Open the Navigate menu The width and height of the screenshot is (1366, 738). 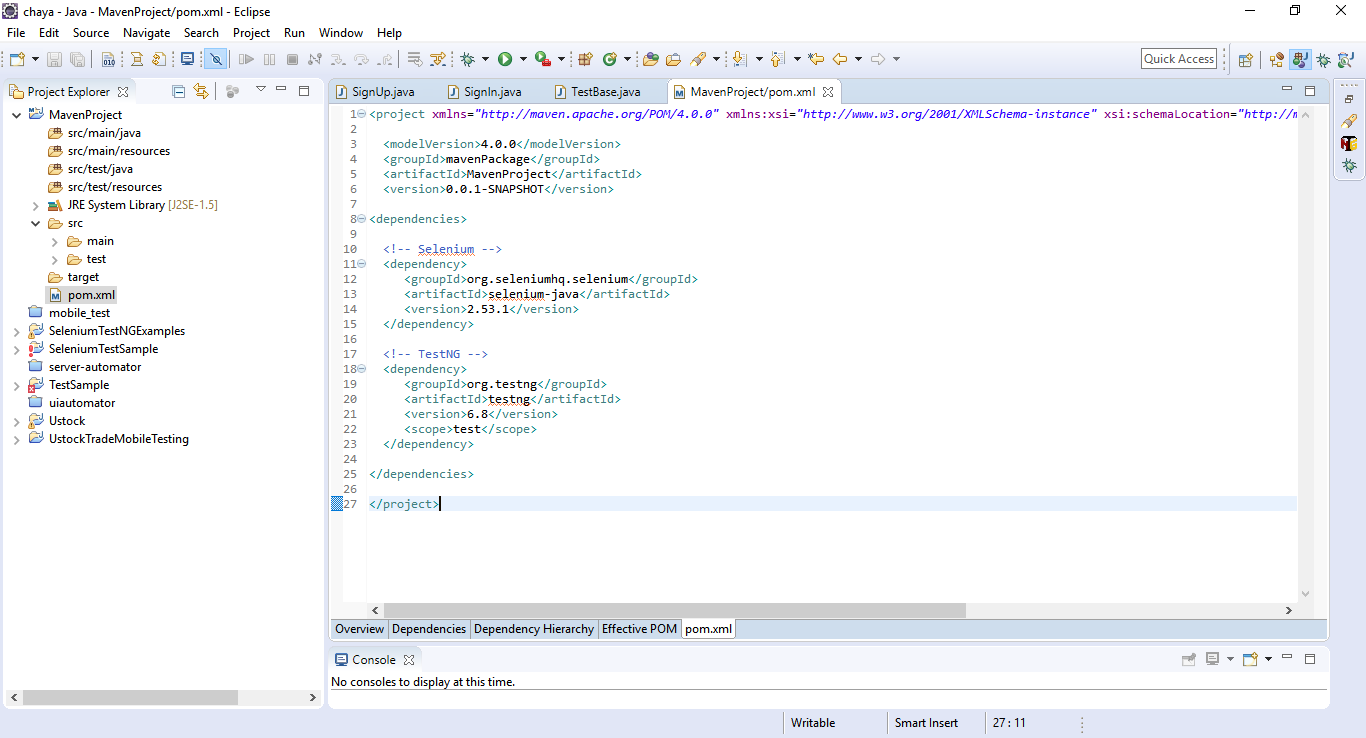[x=146, y=33]
